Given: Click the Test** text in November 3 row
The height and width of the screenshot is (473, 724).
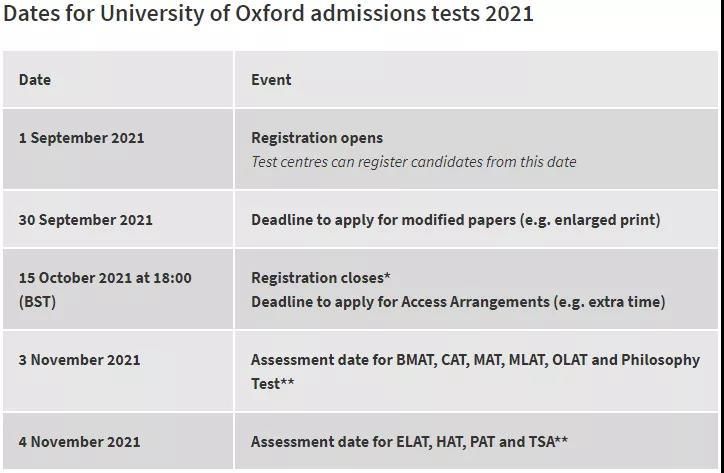Looking at the screenshot, I should 272,383.
